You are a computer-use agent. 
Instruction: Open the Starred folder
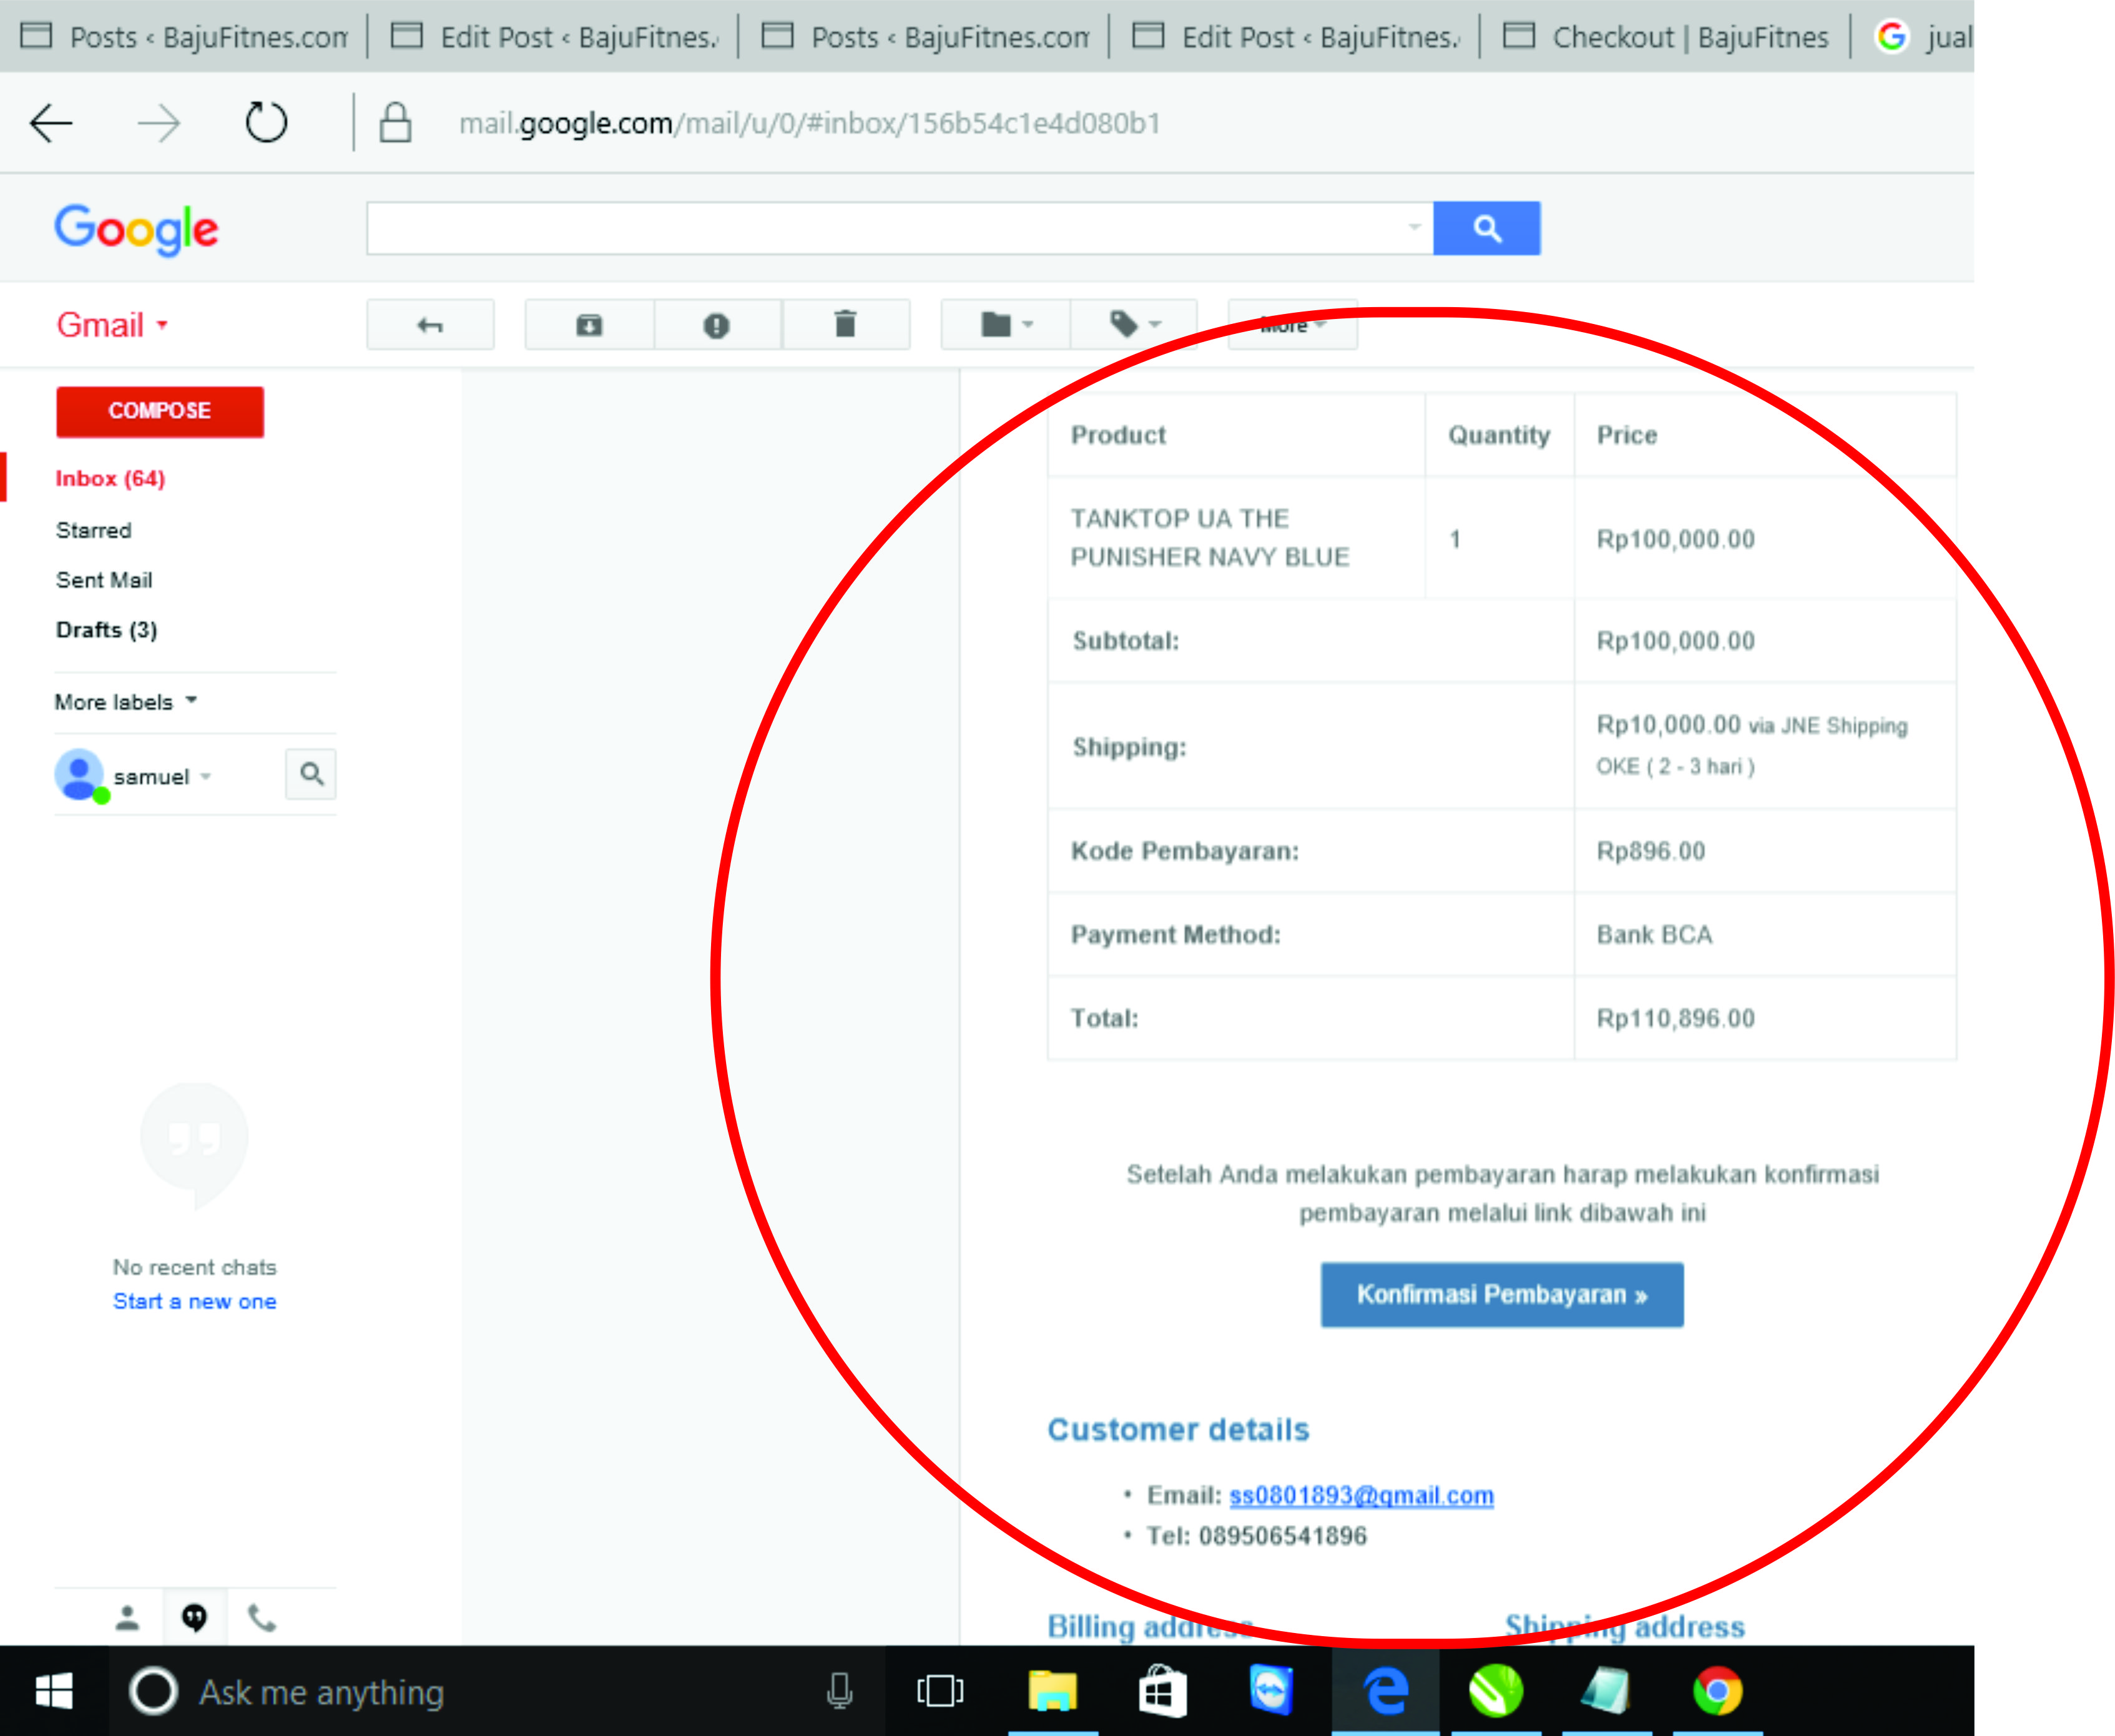click(93, 530)
